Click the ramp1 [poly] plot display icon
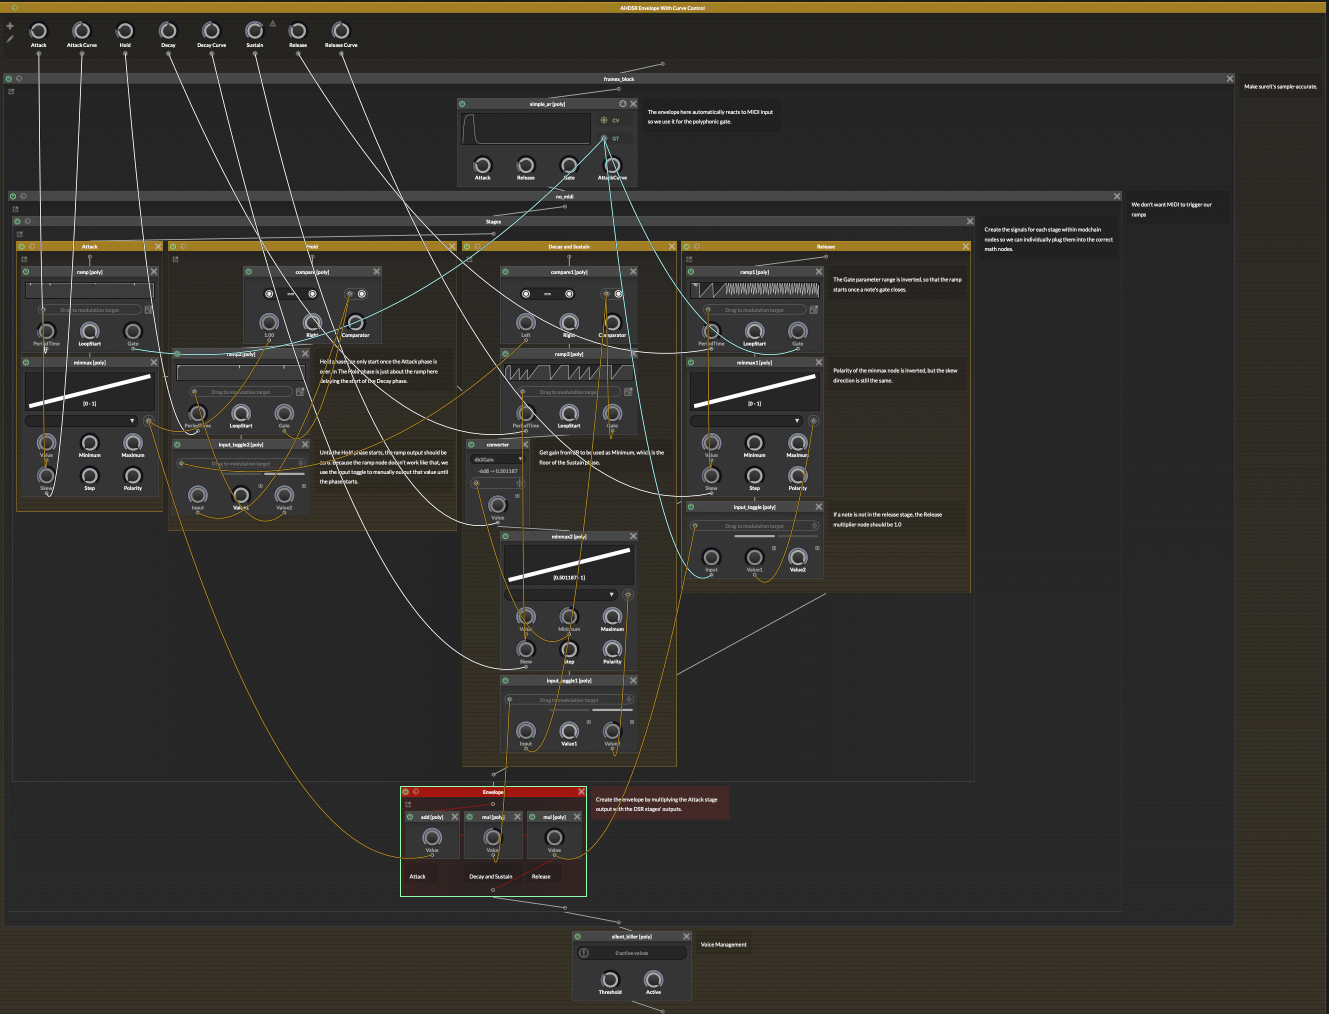 (x=813, y=310)
